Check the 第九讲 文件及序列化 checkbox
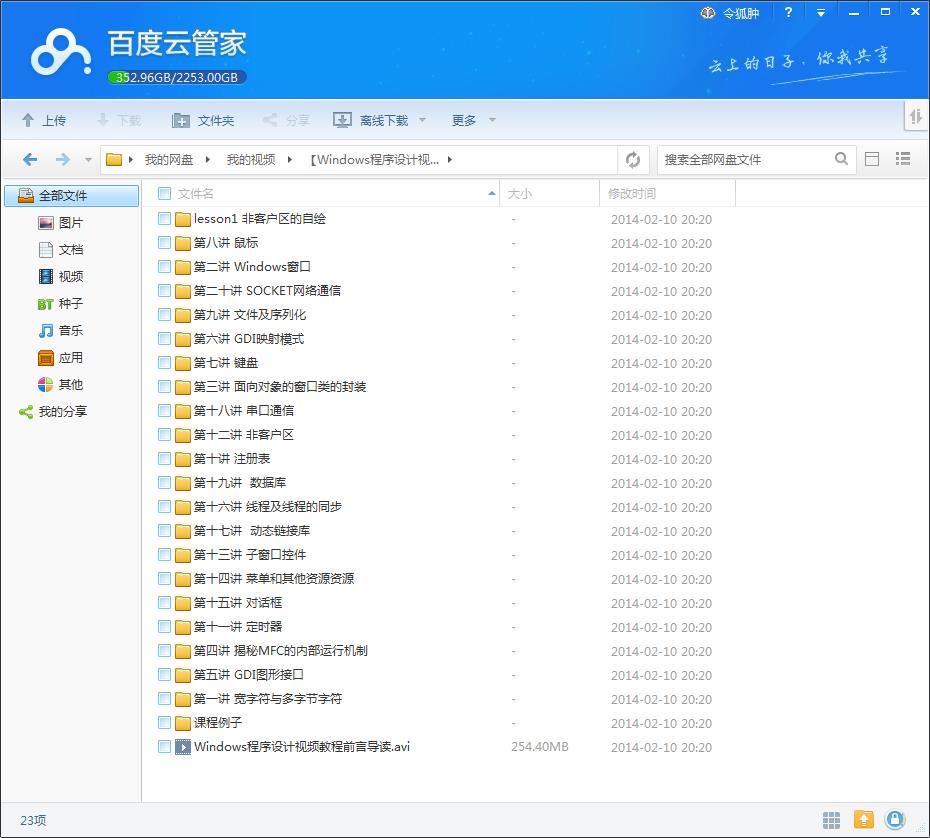Viewport: 930px width, 838px height. coord(164,315)
